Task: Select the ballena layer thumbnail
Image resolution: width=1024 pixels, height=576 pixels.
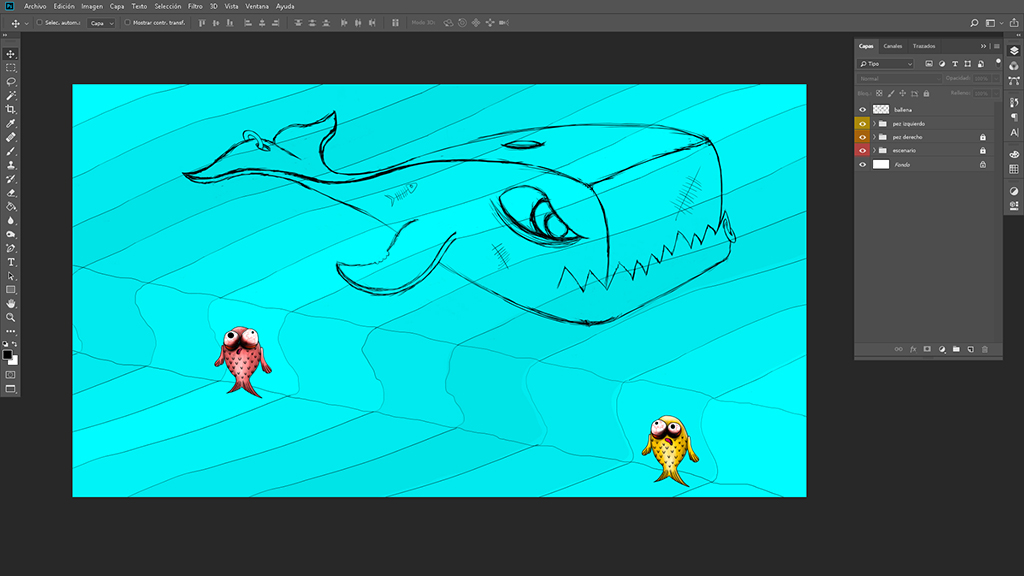Action: [x=881, y=110]
